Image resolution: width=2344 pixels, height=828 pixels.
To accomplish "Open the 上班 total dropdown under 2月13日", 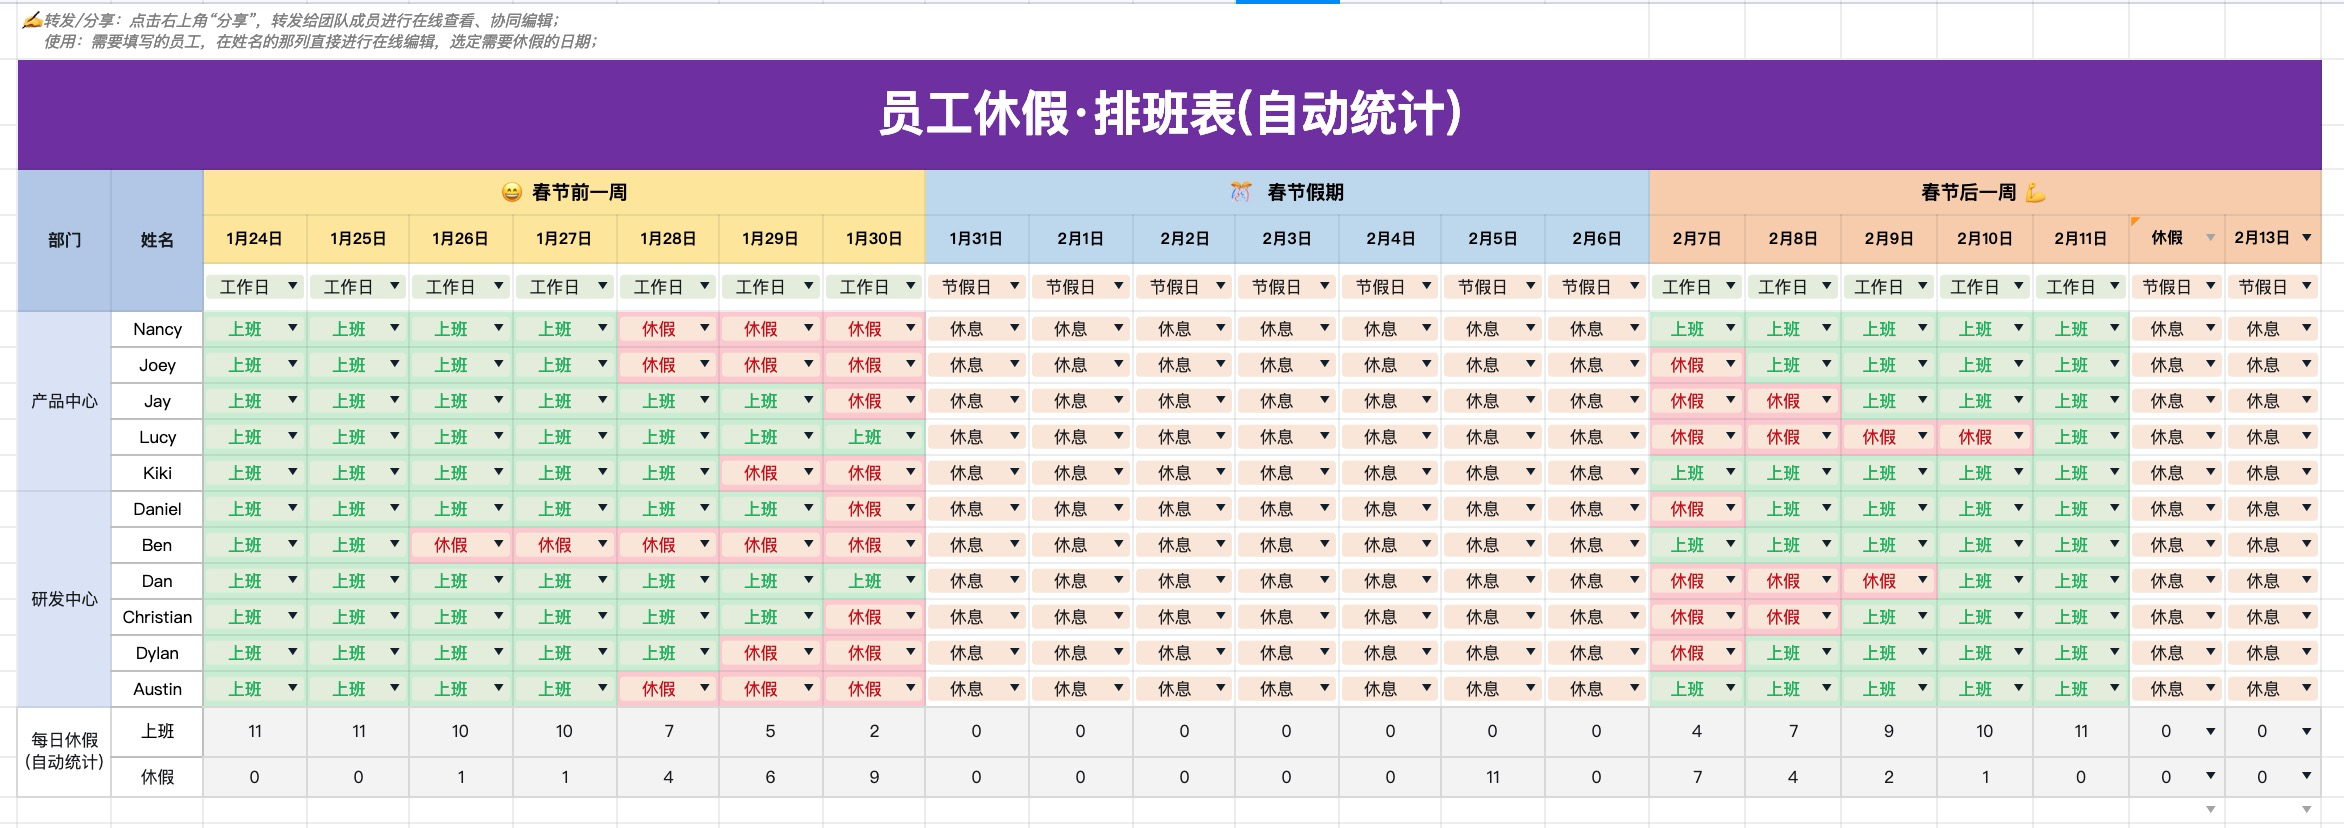I will [x=2306, y=731].
